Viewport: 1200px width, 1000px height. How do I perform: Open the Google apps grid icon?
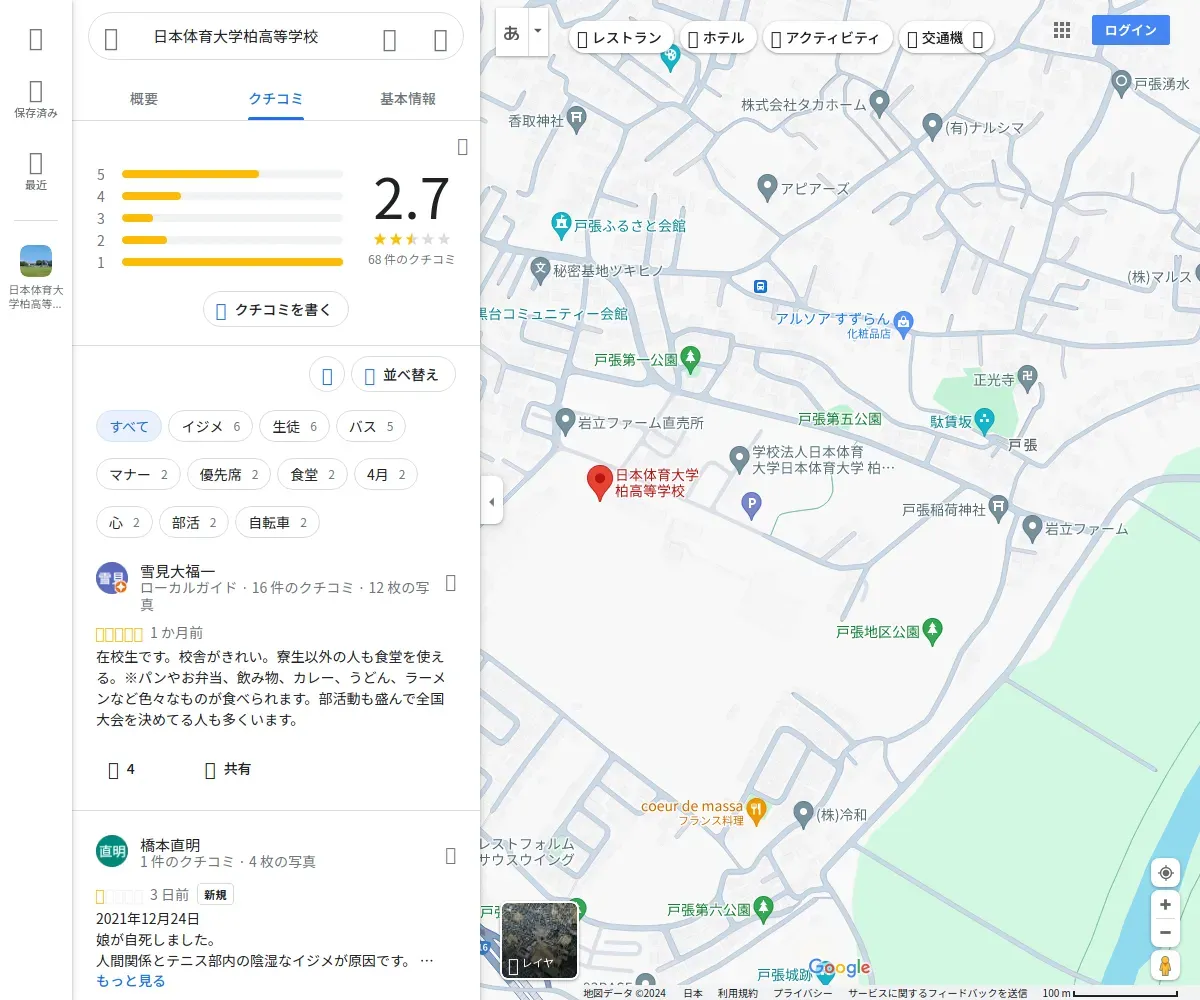coord(1062,31)
